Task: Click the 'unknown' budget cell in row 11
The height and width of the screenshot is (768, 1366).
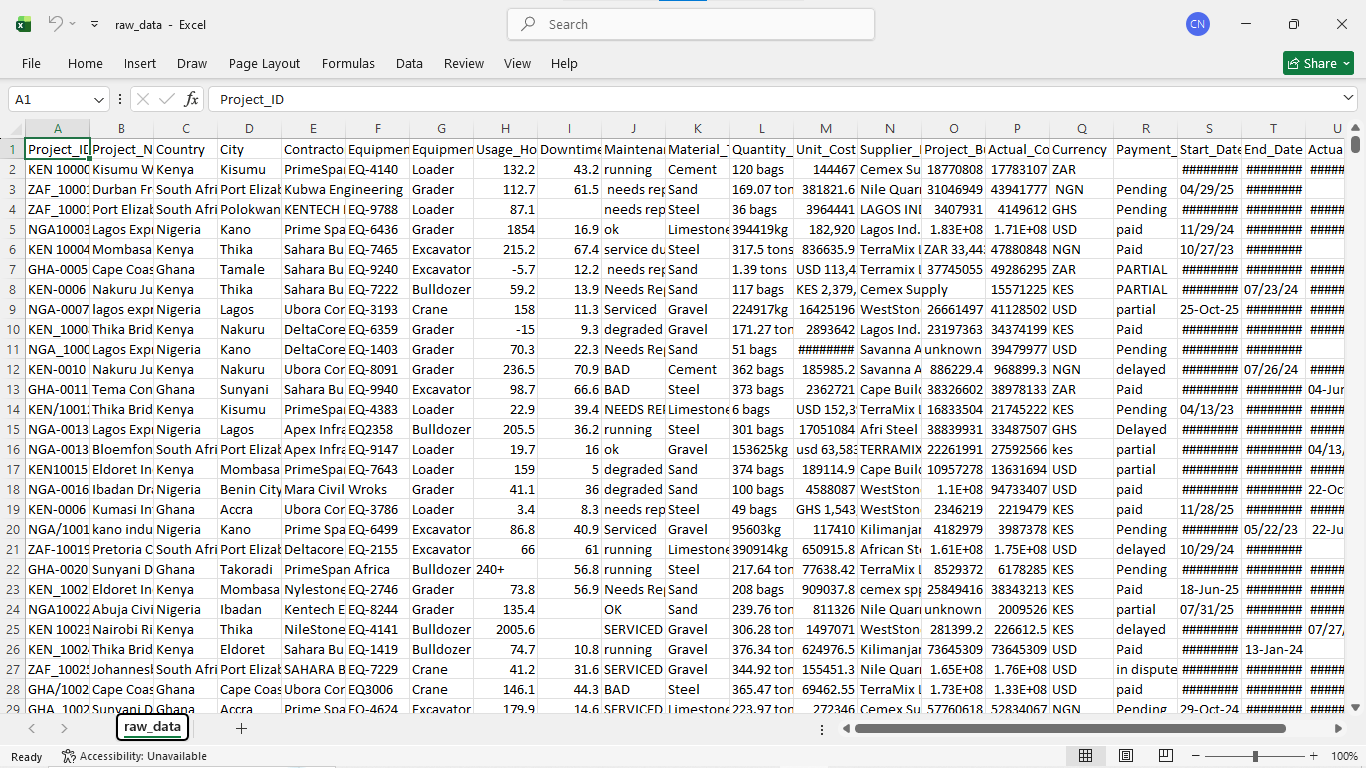Action: point(953,349)
